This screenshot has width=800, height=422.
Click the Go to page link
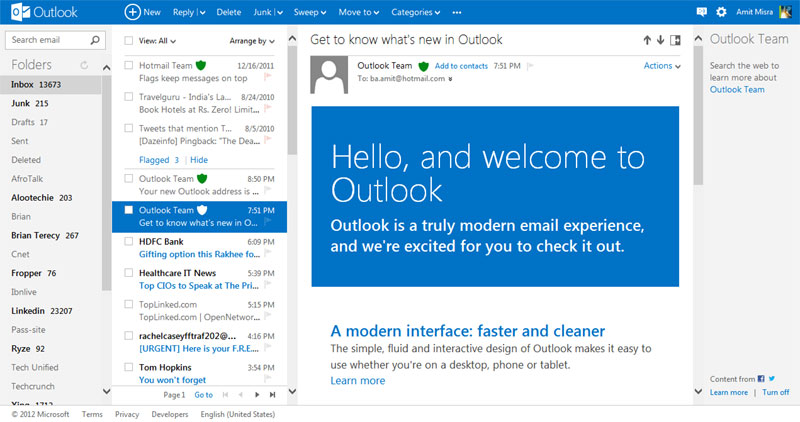[204, 394]
